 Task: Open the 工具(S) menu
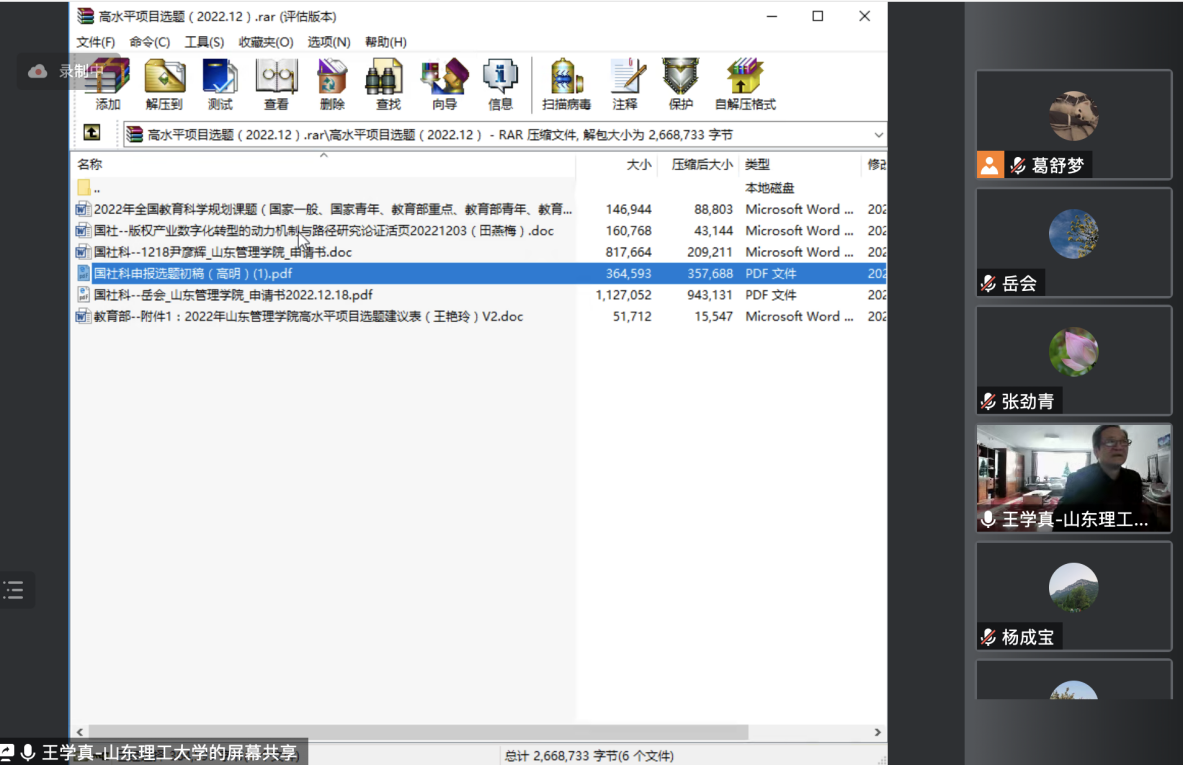pyautogui.click(x=204, y=42)
